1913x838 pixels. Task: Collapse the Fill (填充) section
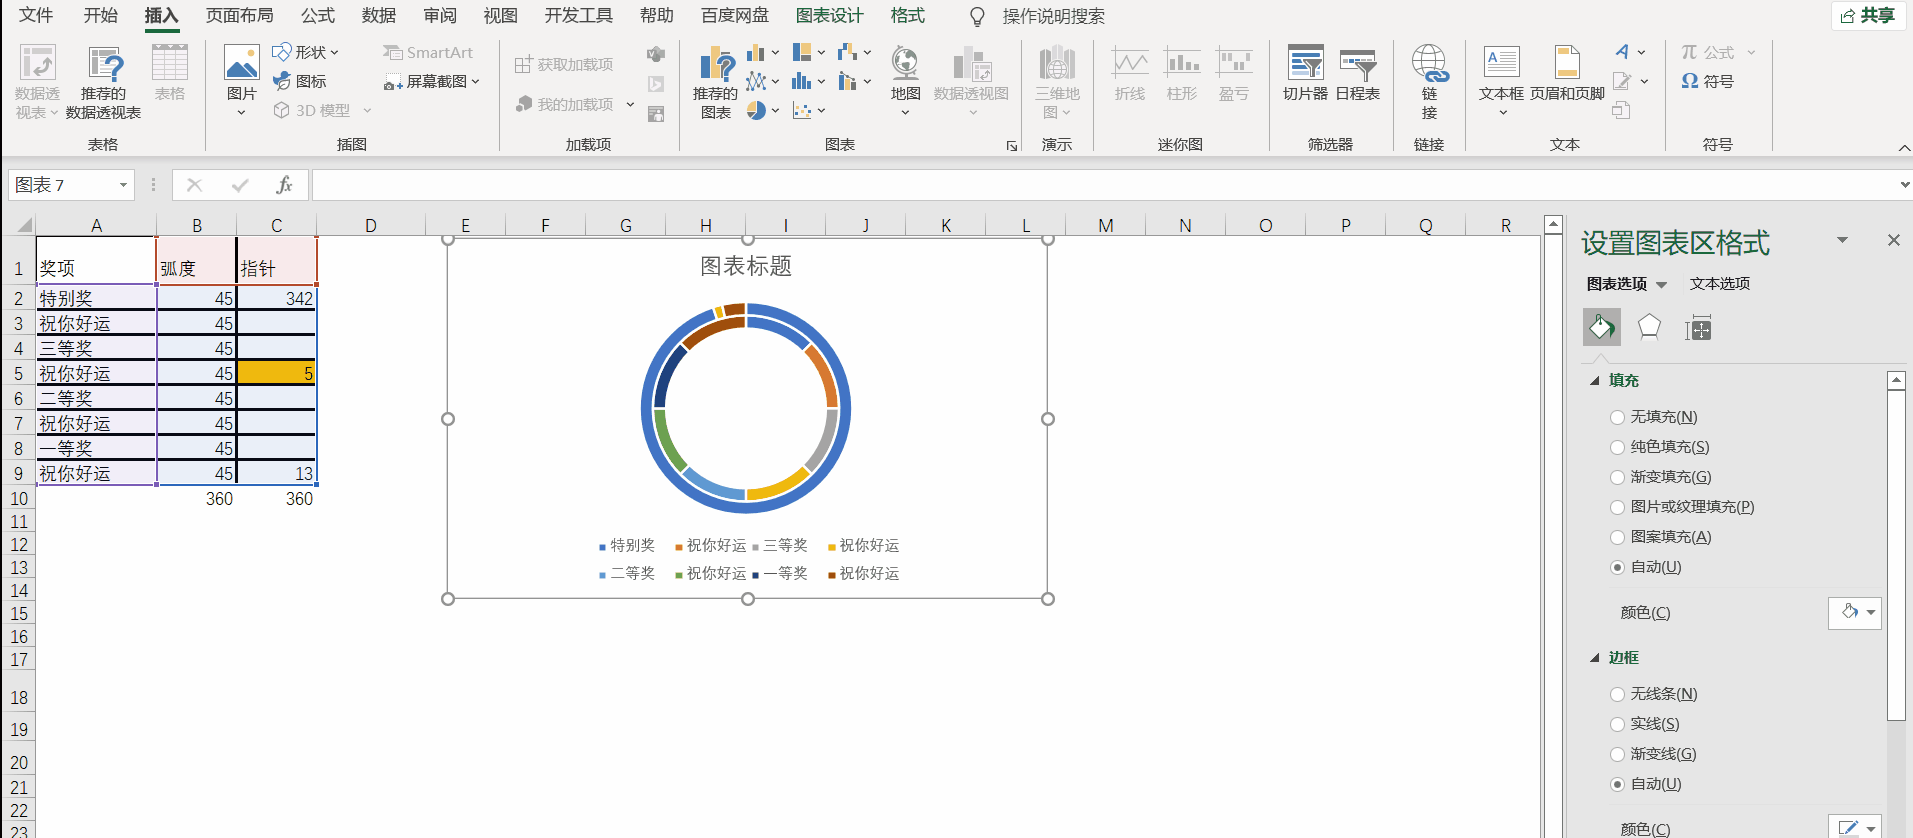[1595, 381]
